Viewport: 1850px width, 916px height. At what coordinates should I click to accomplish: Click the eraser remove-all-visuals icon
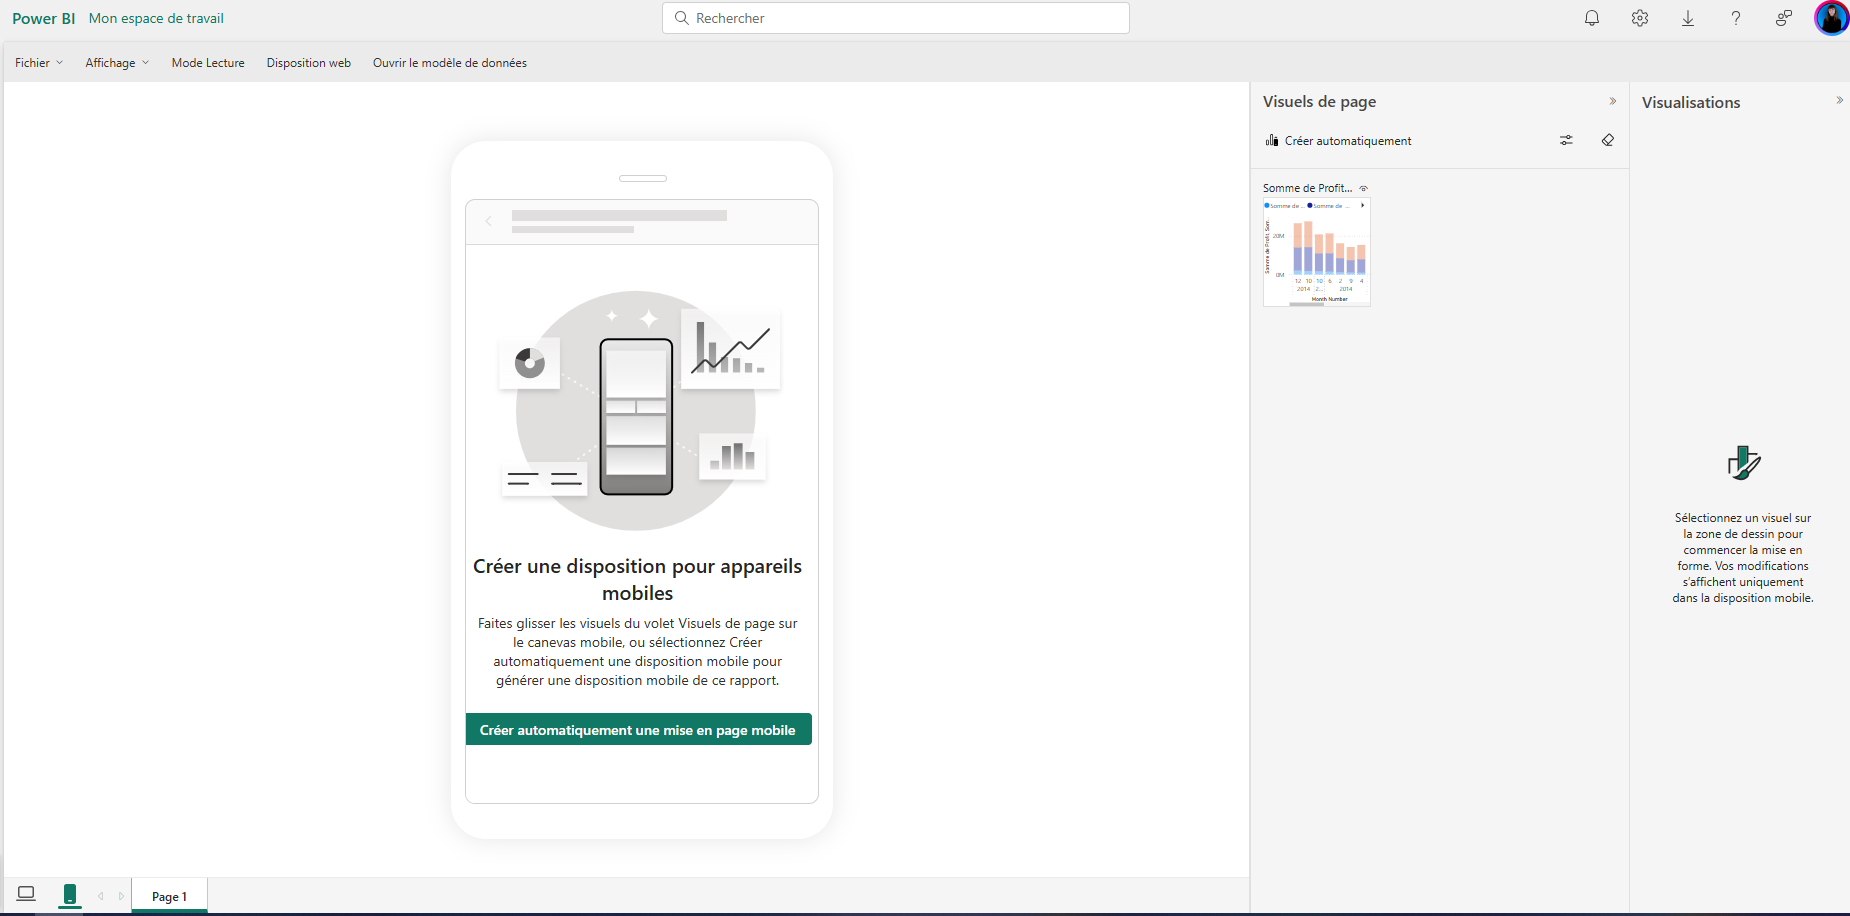point(1607,140)
